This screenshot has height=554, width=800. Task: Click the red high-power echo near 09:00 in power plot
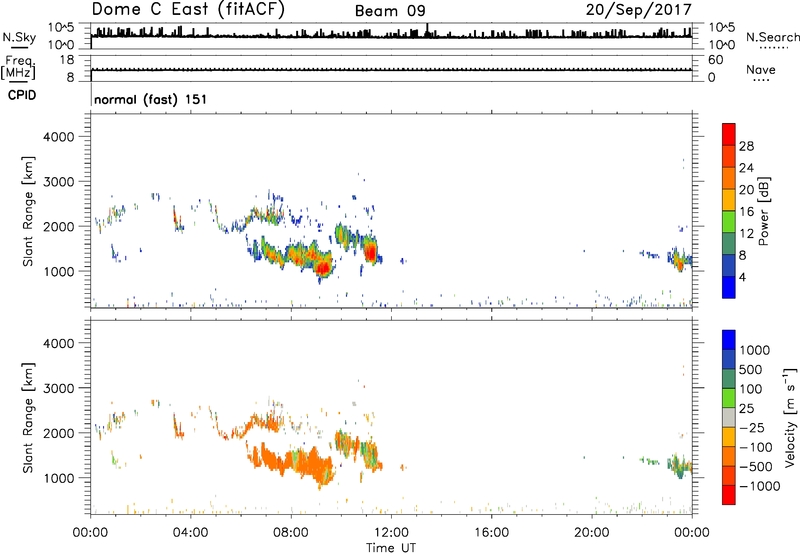tap(322, 267)
